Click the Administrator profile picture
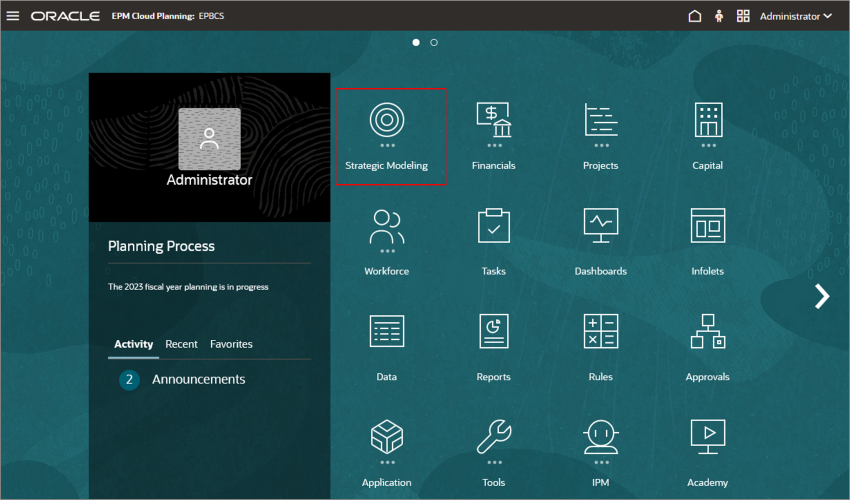The height and width of the screenshot is (500, 850). coord(209,139)
